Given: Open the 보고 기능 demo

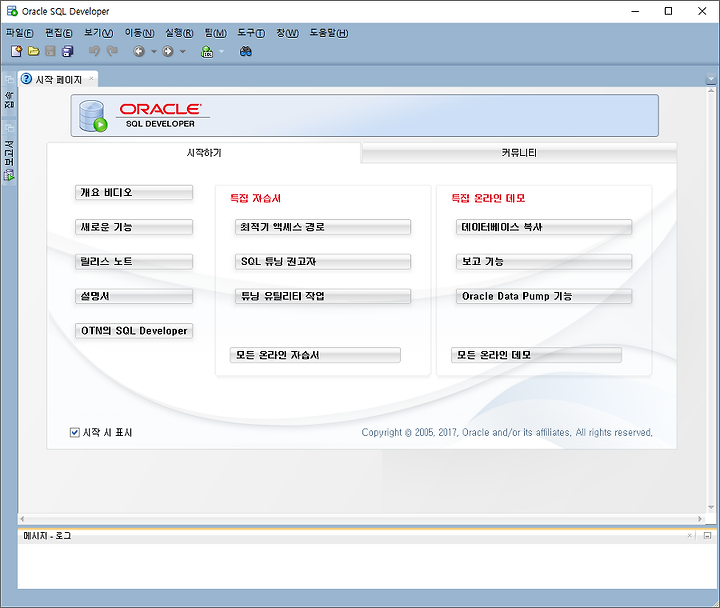Looking at the screenshot, I should pos(544,261).
